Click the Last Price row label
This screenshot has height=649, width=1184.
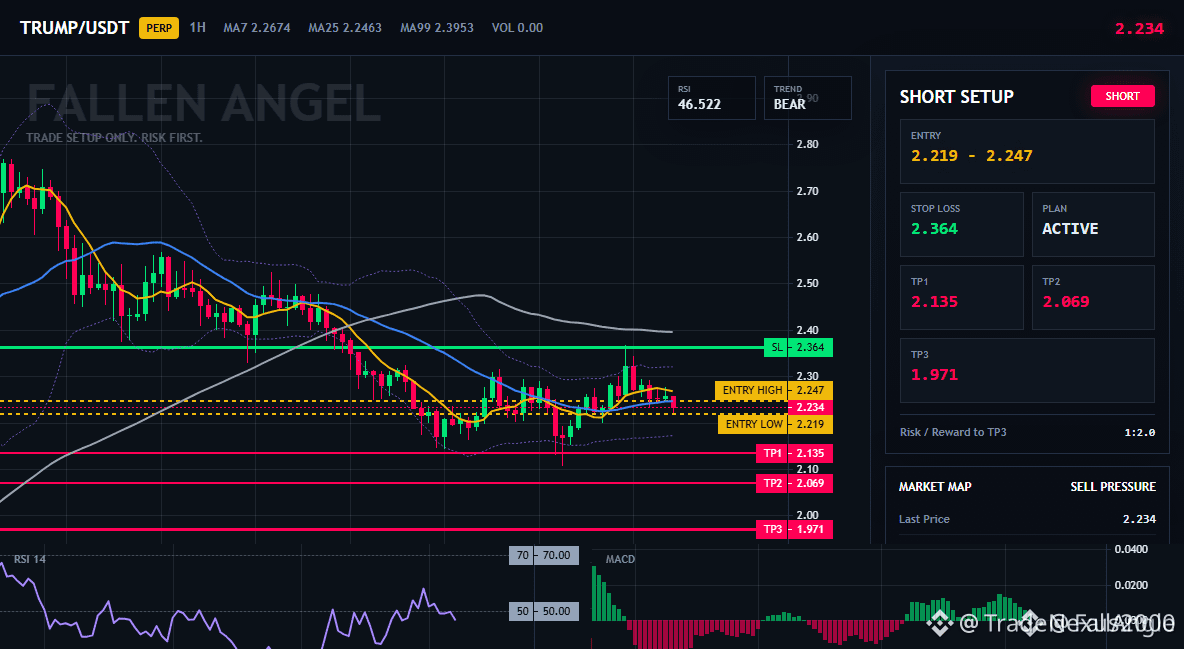click(924, 519)
